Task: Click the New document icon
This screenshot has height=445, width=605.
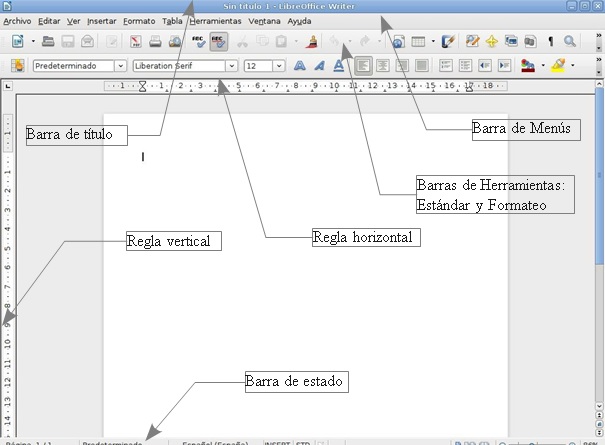Action: [17, 42]
